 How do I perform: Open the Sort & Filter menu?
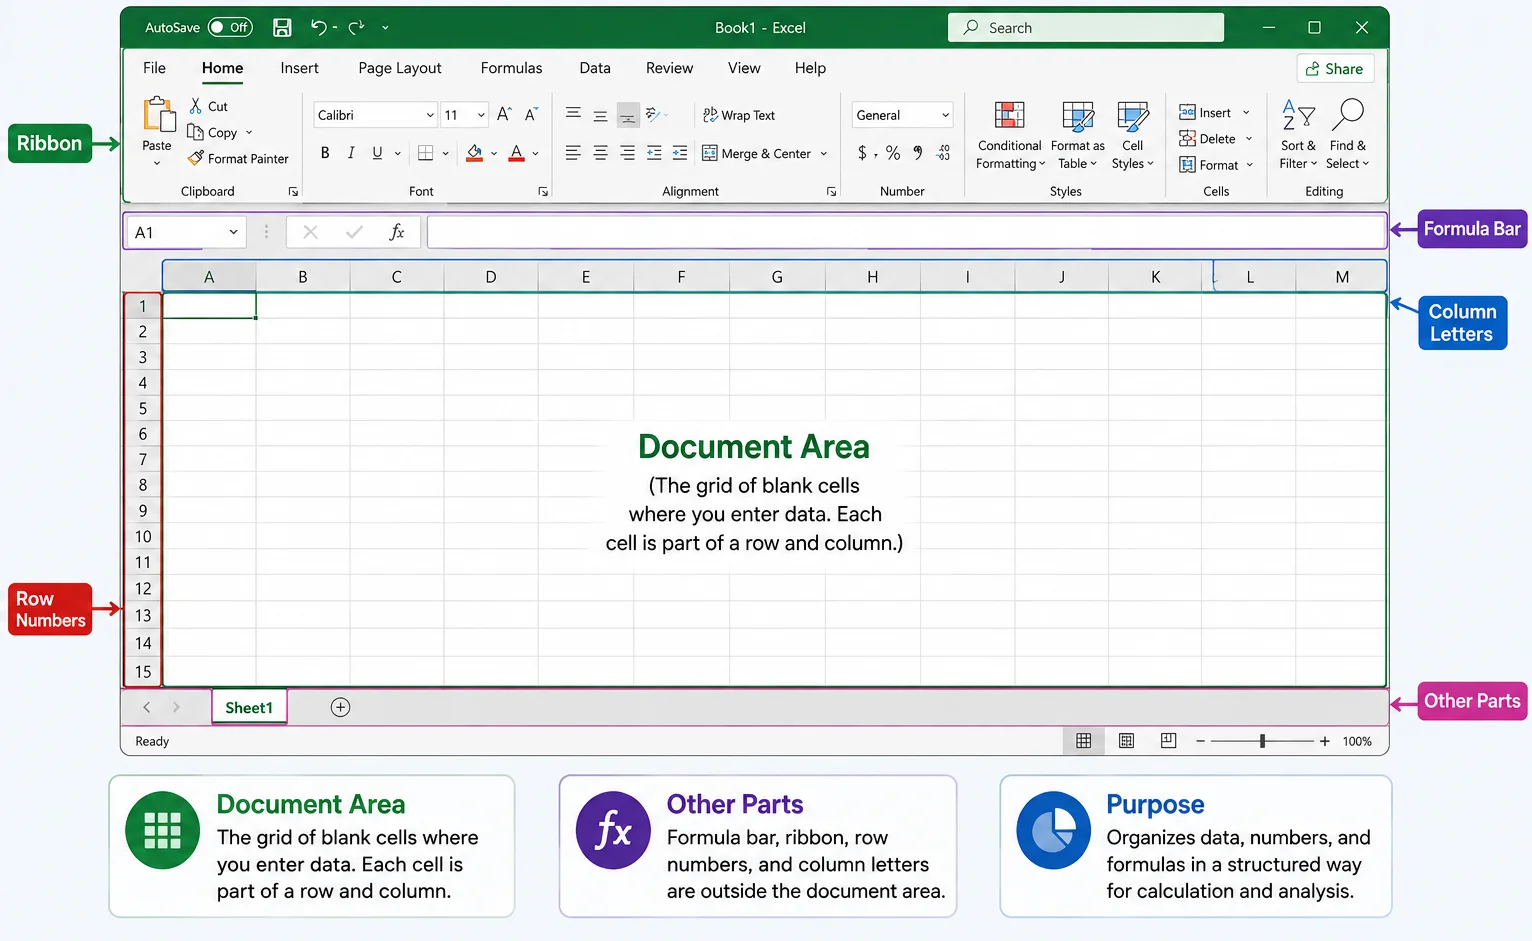(x=1298, y=135)
